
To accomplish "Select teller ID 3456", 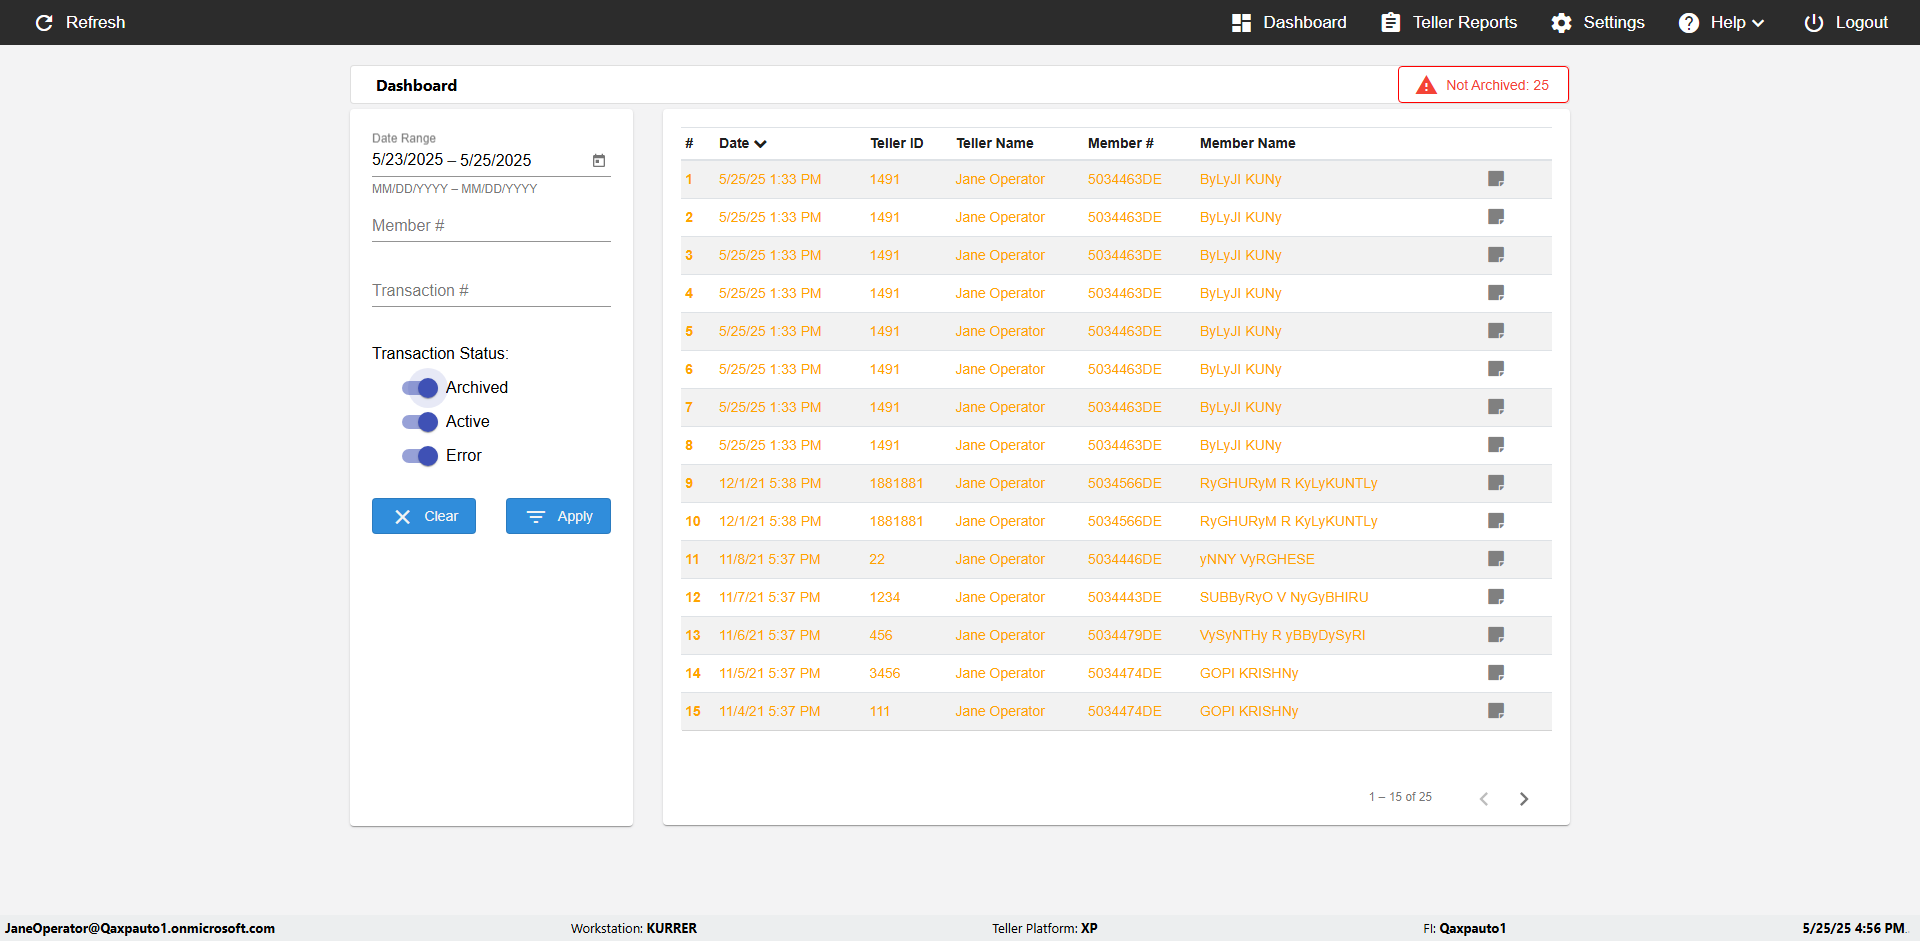I will pos(885,673).
